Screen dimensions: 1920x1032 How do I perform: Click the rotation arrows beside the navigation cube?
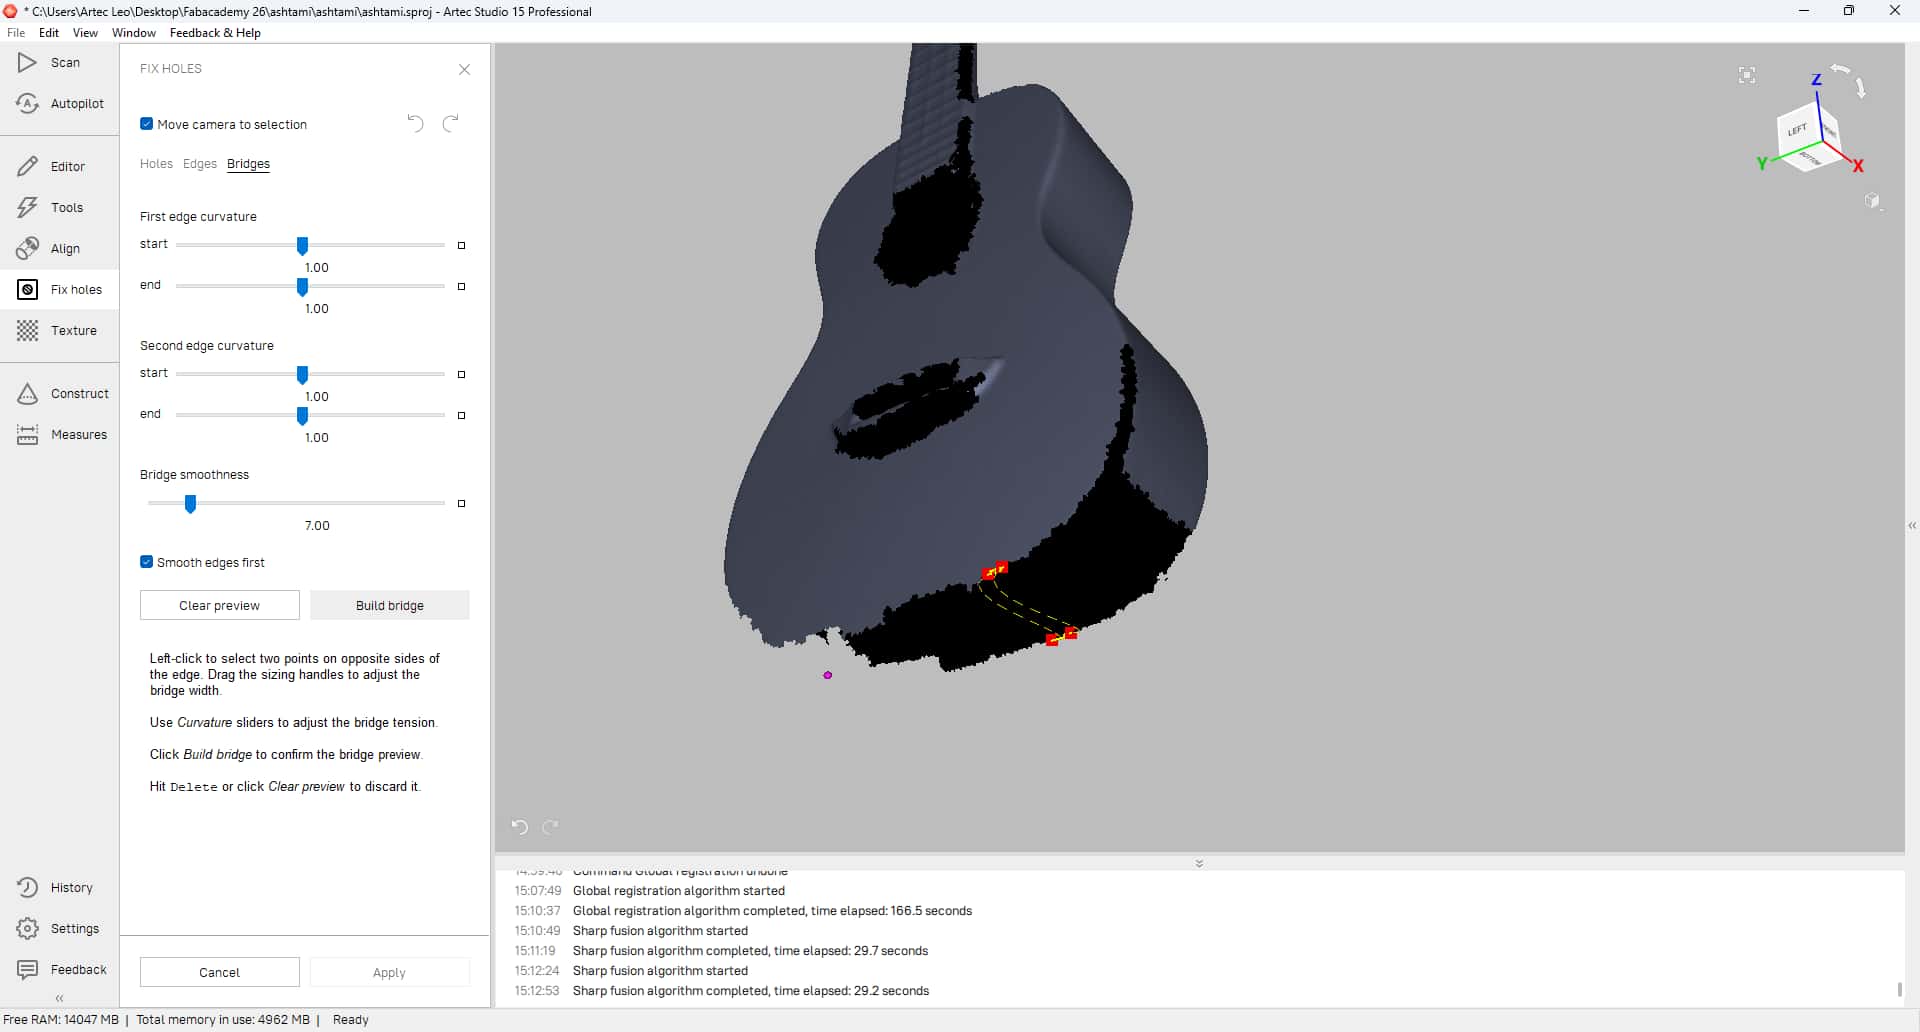click(x=1851, y=80)
